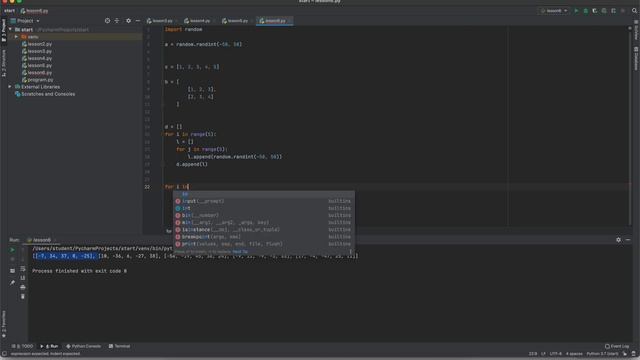Toggle tool window bars icon in status corner

pyautogui.click(x=4, y=354)
